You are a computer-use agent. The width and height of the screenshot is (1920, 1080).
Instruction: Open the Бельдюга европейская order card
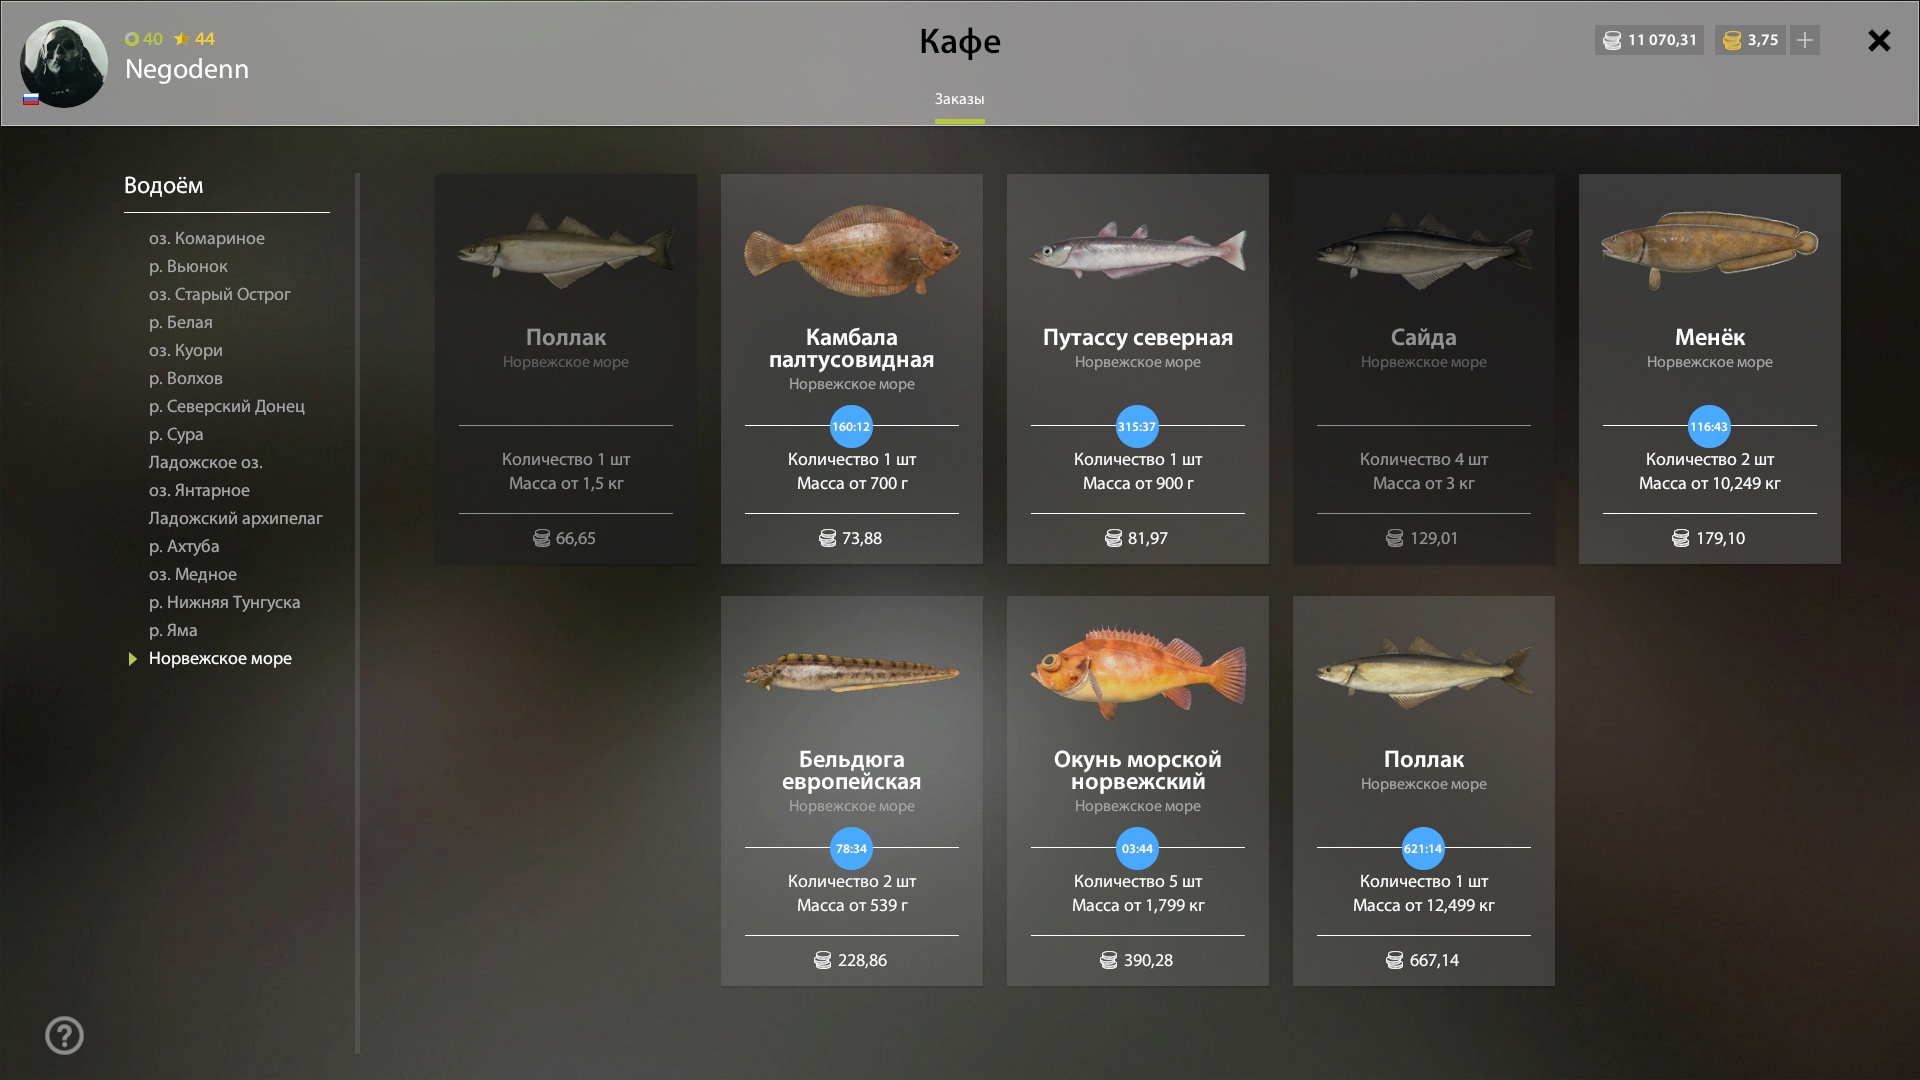point(851,791)
